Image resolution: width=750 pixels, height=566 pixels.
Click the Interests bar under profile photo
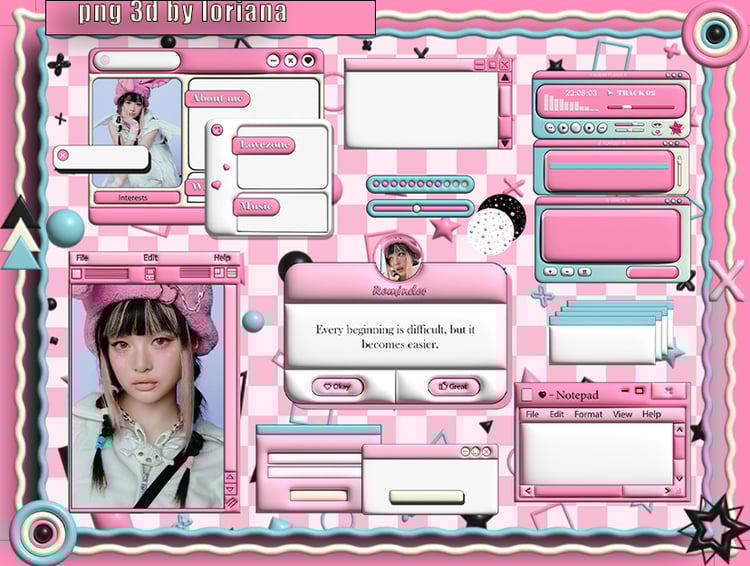pyautogui.click(x=137, y=197)
